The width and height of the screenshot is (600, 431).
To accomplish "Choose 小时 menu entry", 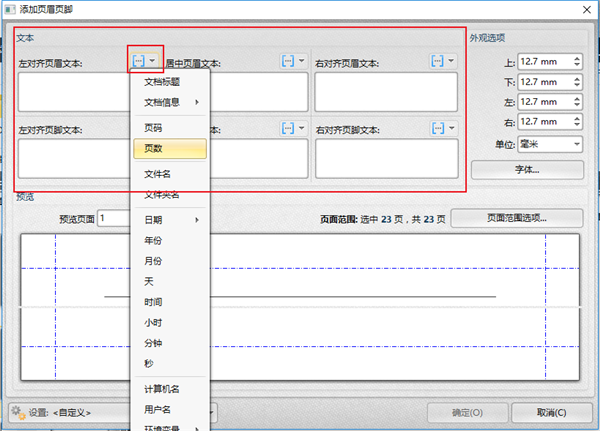I will point(170,322).
